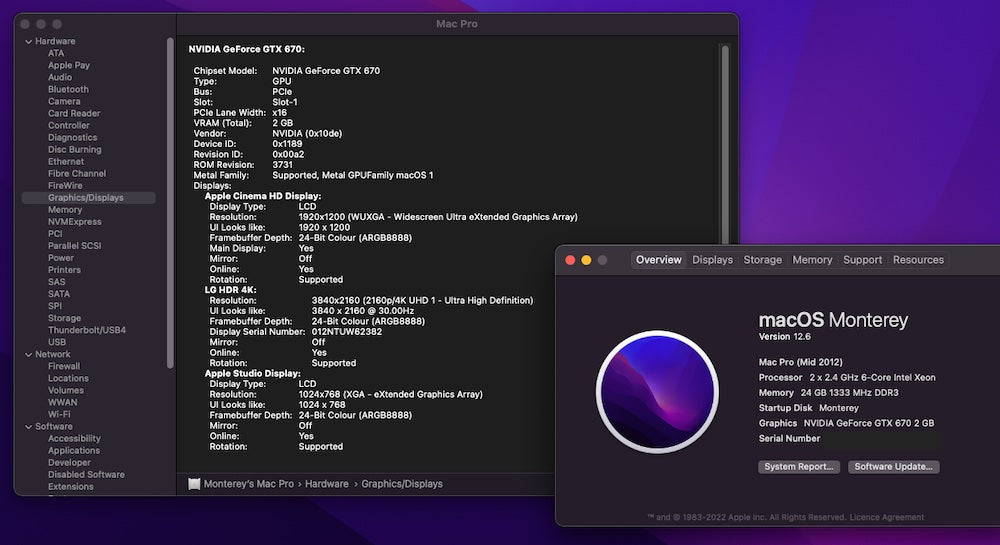Collapse the Software section in sidebar
The image size is (1000, 545).
point(29,427)
